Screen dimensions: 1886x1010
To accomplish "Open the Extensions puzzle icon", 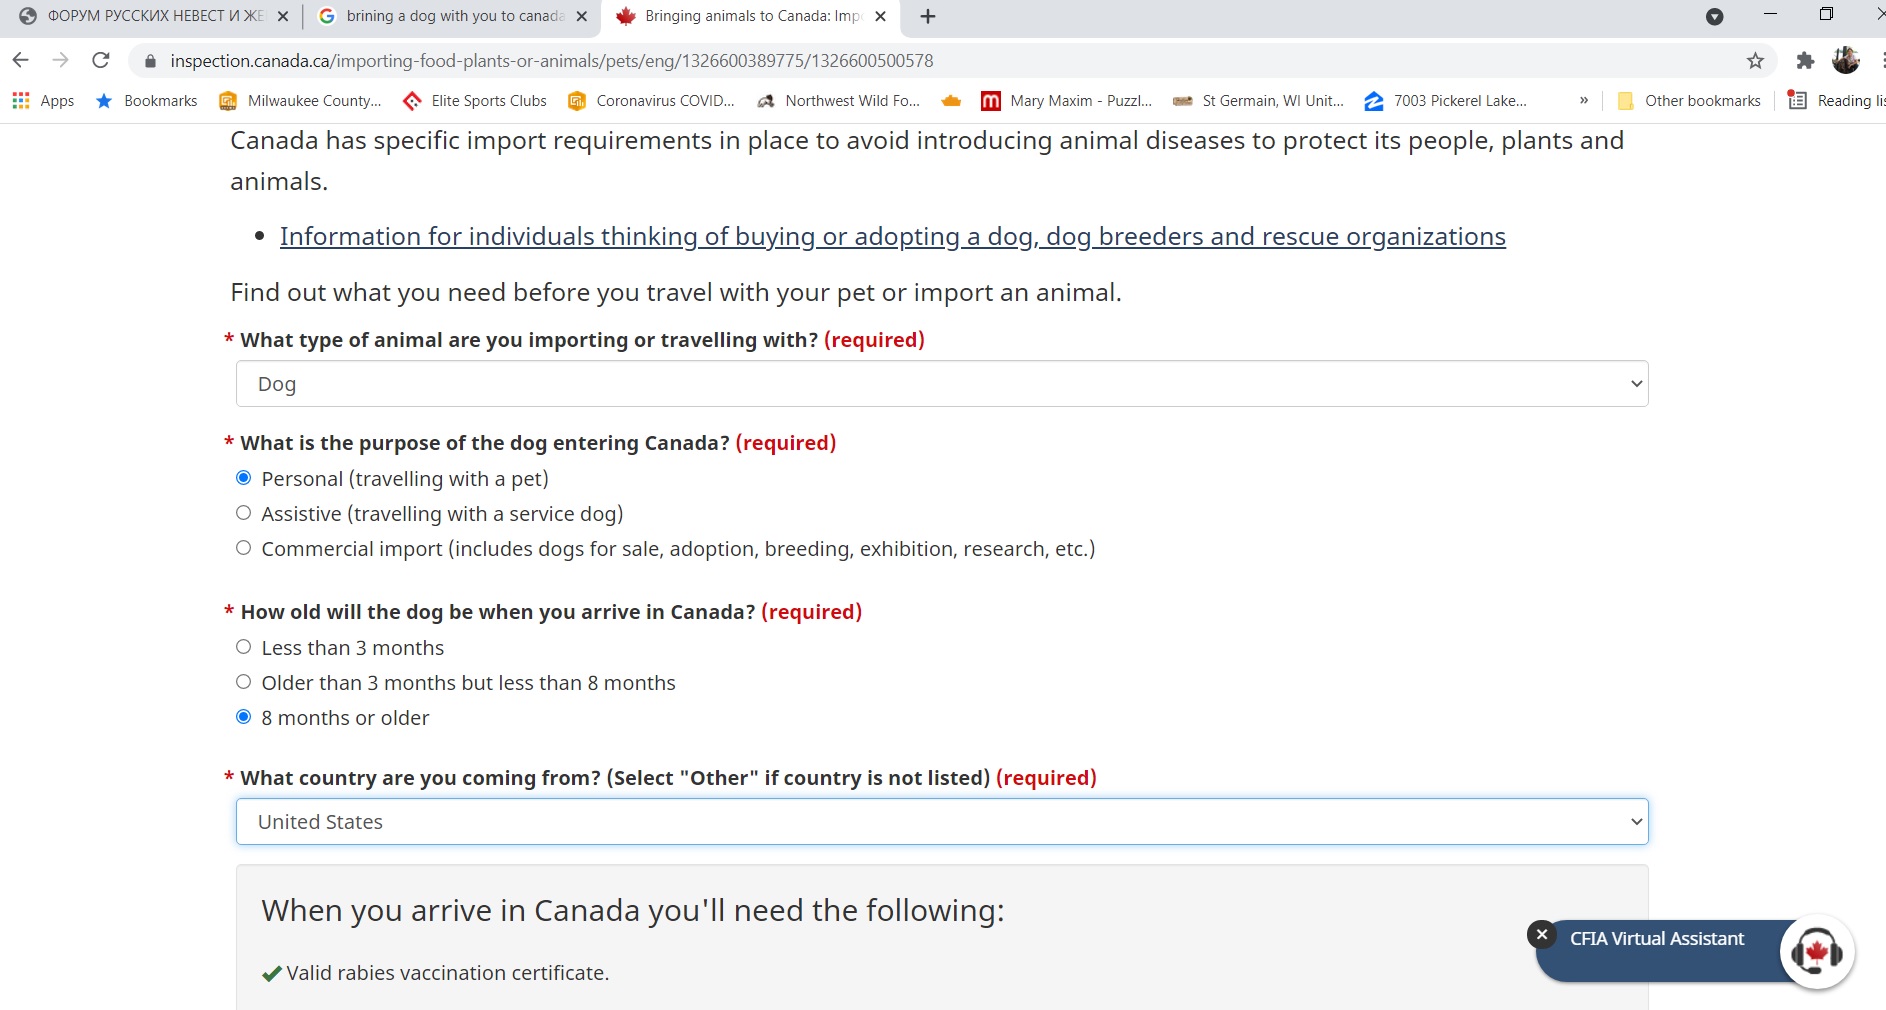I will pyautogui.click(x=1805, y=61).
